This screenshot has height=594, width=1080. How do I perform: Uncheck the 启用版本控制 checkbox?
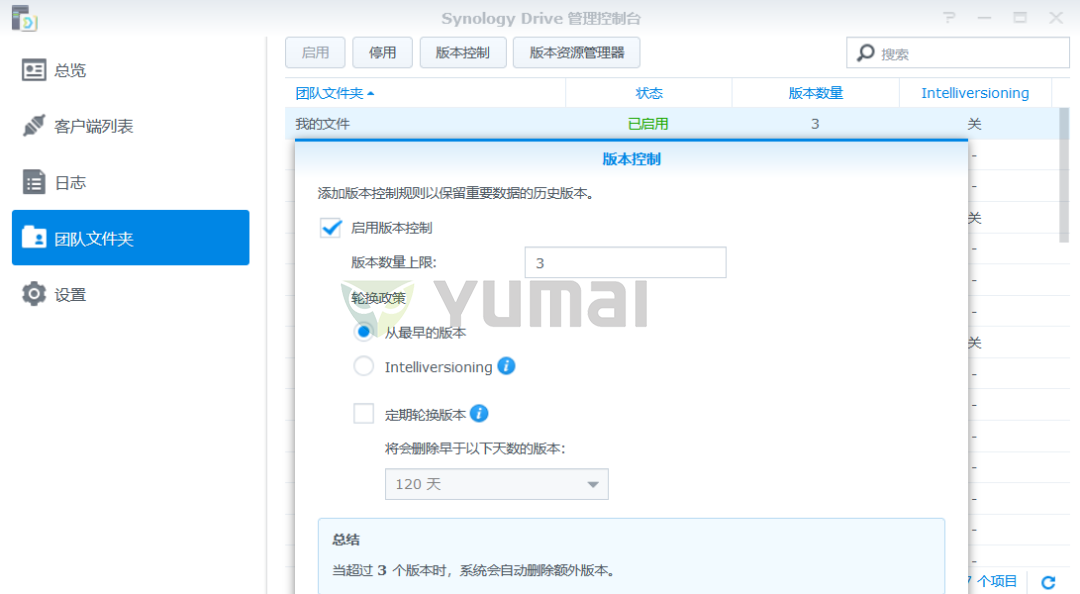point(331,227)
